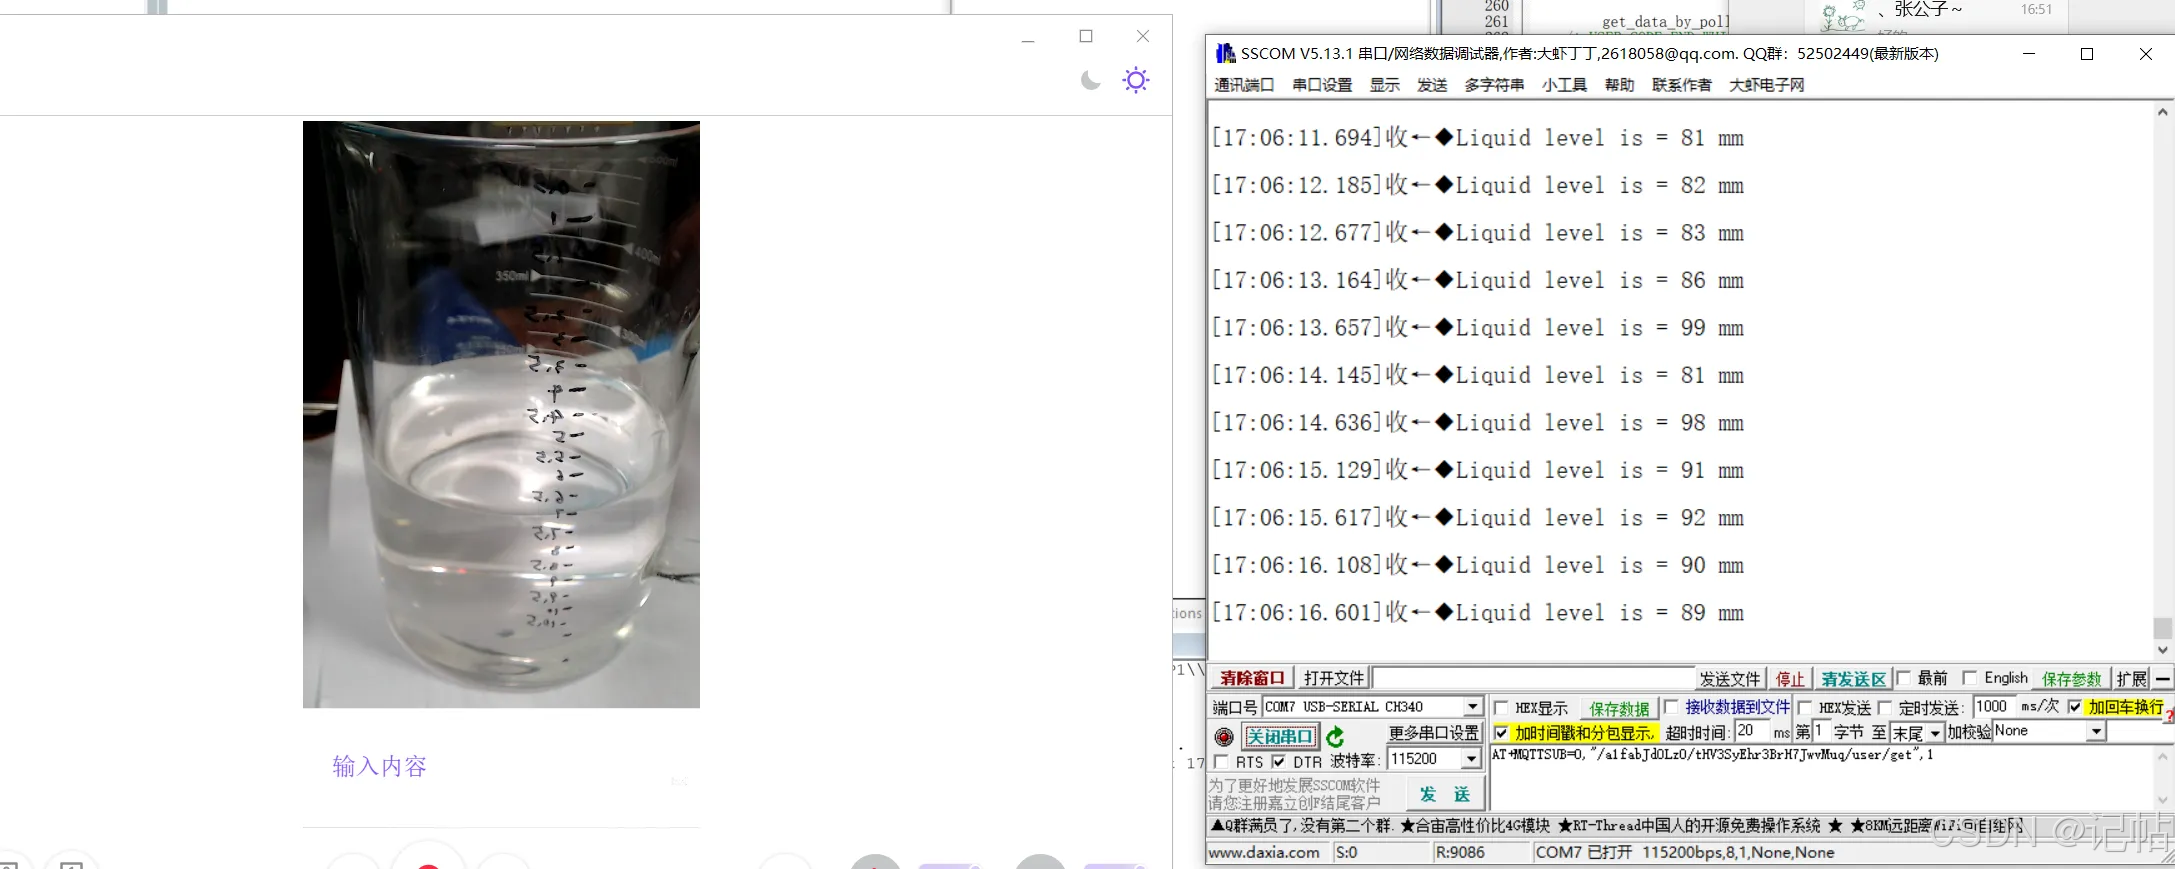This screenshot has height=869, width=2175.
Task: Toggle the HEX发送 checkbox
Action: click(1805, 708)
